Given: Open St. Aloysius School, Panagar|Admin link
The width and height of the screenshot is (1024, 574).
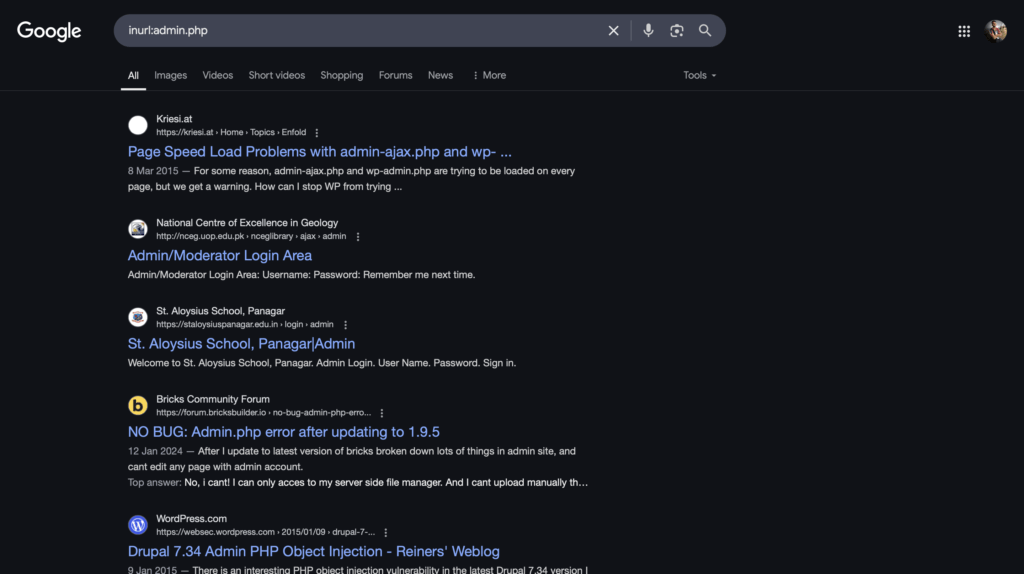Looking at the screenshot, I should [x=242, y=343].
